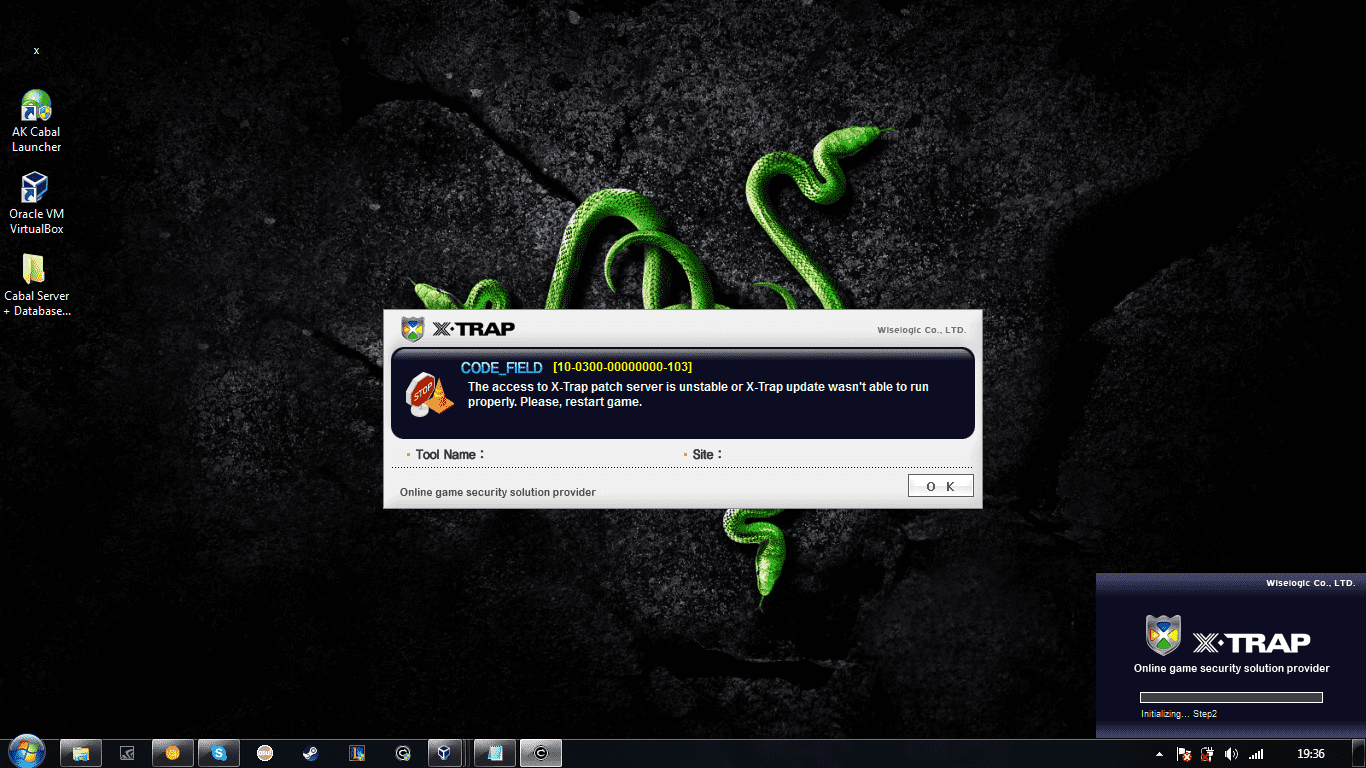Click the CODE_FIELD label

(x=502, y=368)
